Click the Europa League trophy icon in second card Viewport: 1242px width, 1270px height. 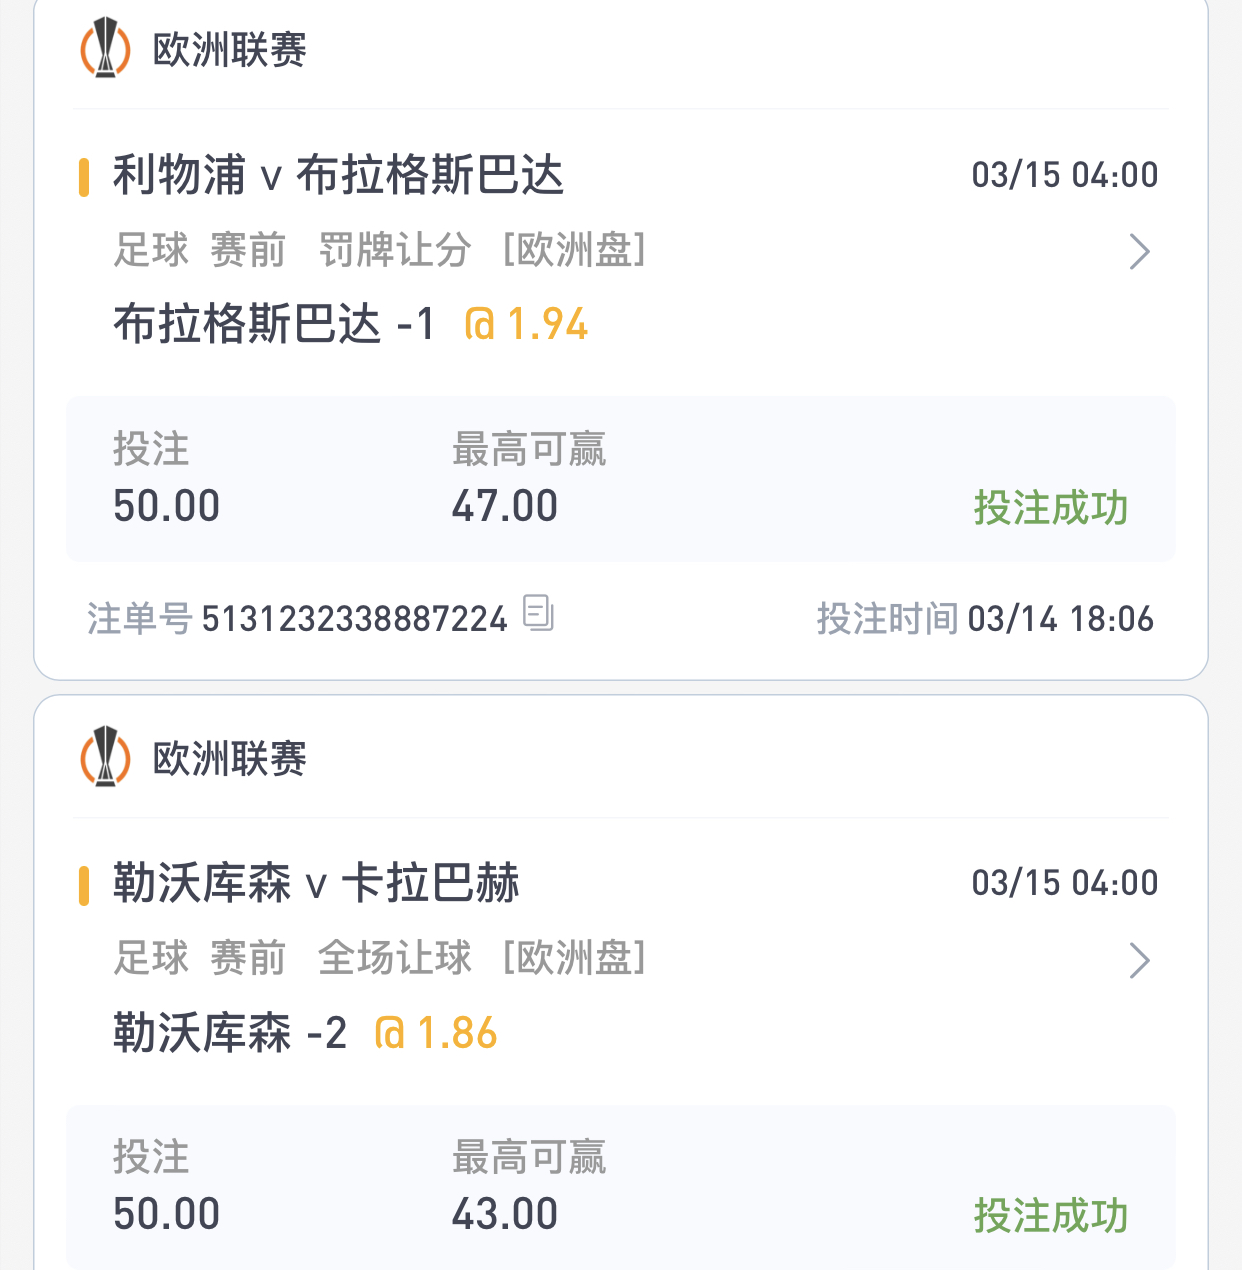click(105, 757)
